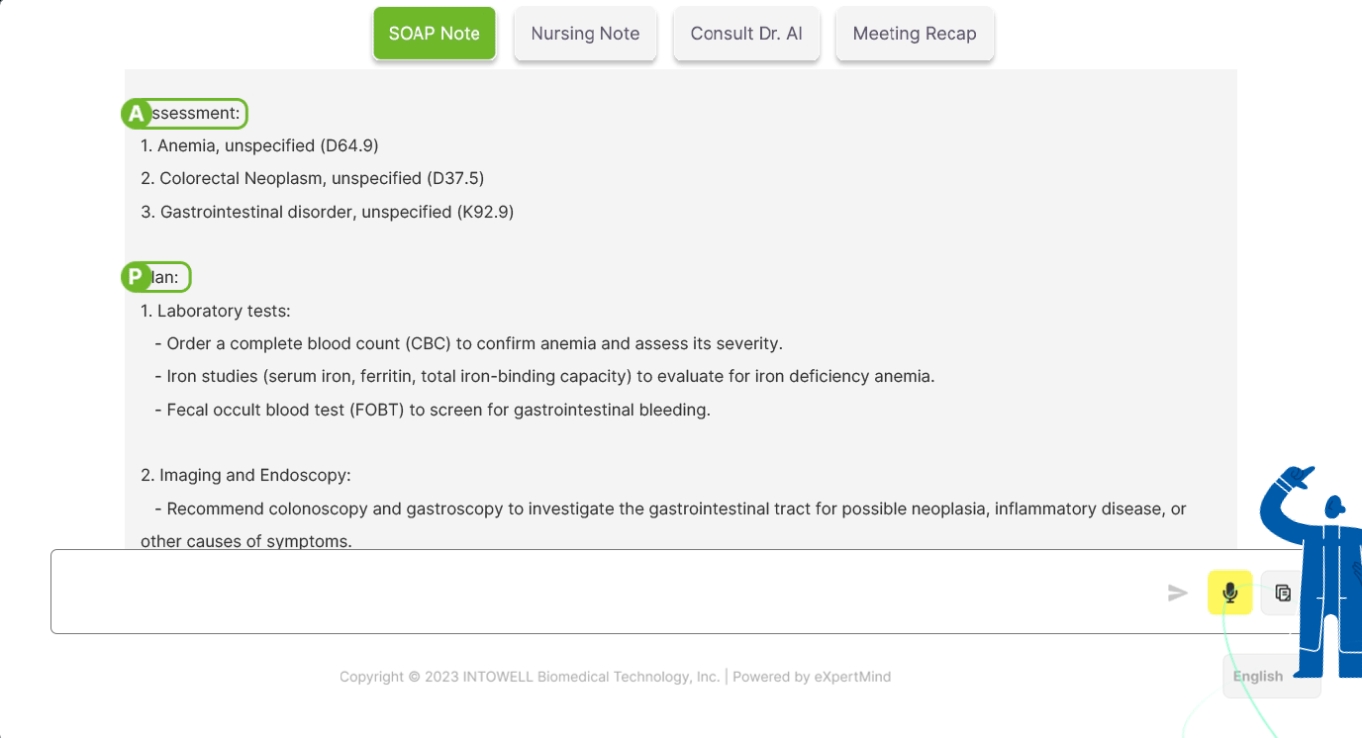The image size is (1362, 738).
Task: Switch to the SOAP Note tab
Action: (434, 33)
